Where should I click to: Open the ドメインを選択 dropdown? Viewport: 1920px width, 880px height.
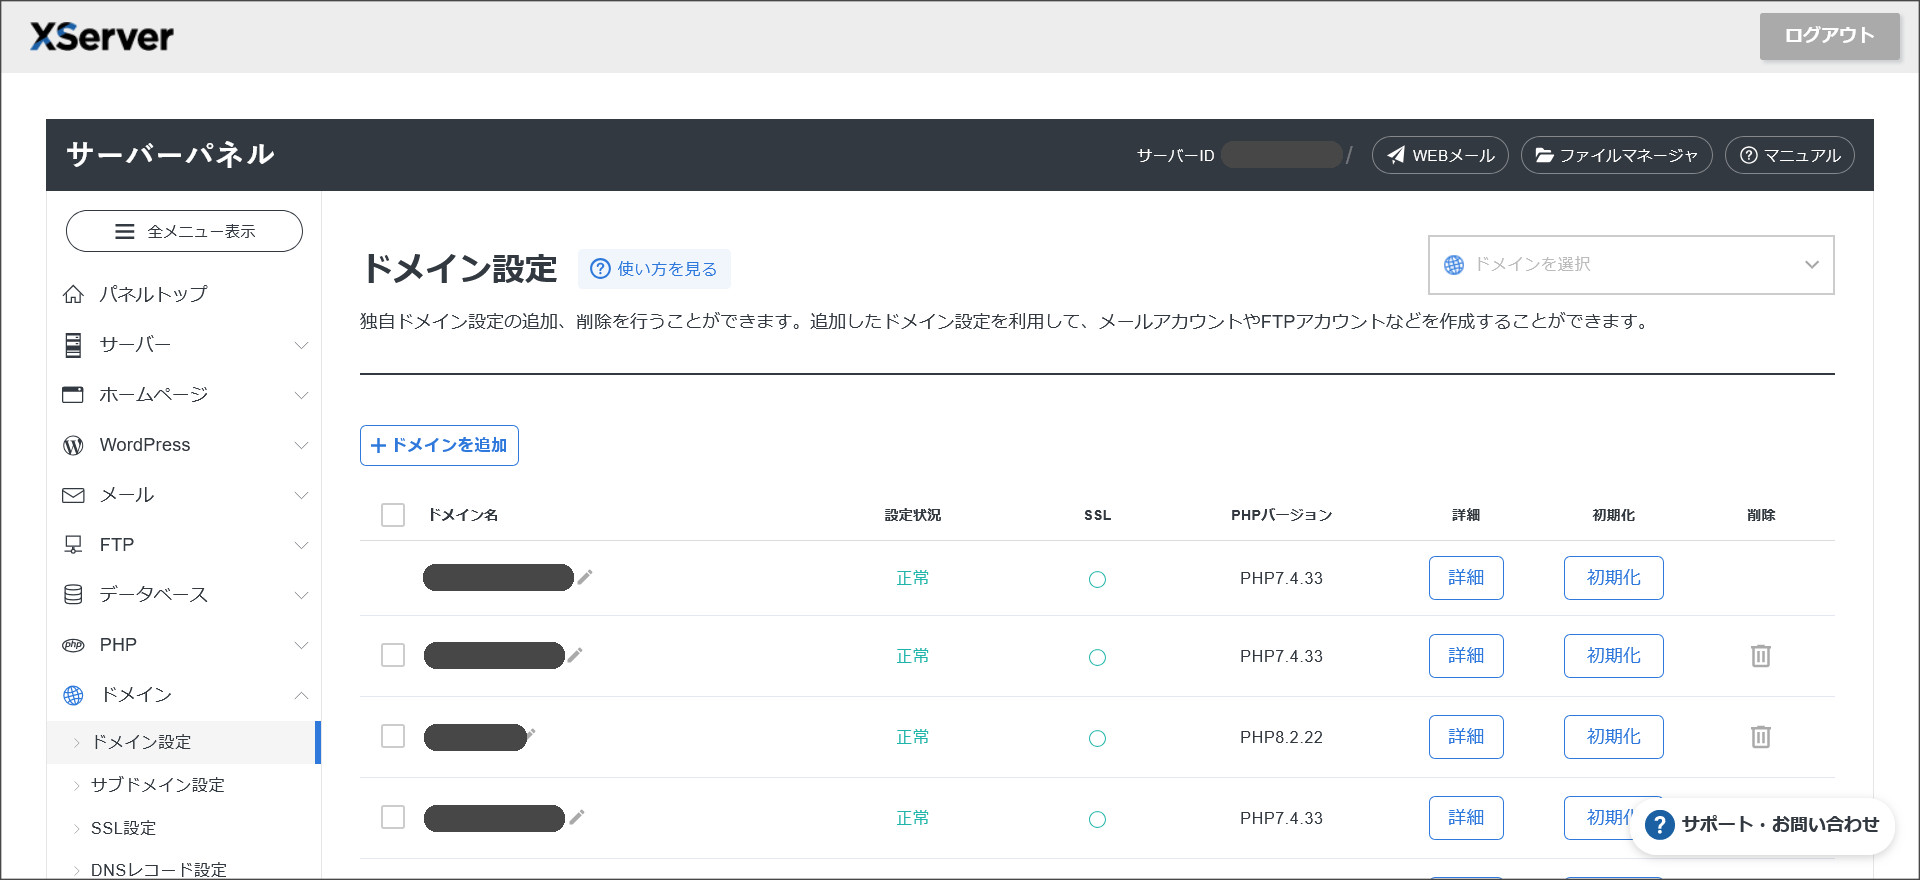click(1631, 265)
